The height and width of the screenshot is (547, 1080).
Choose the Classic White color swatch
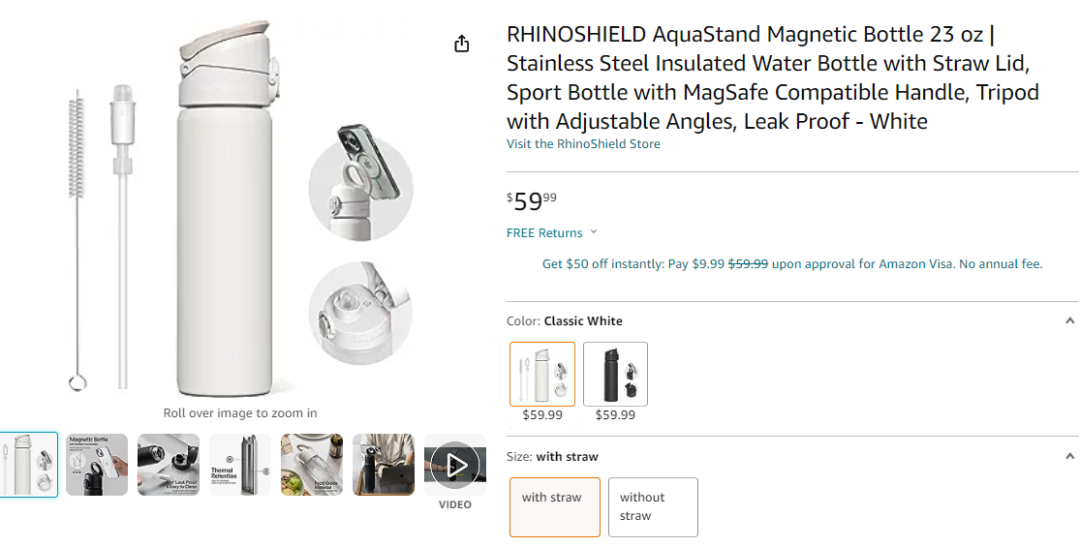coord(542,375)
